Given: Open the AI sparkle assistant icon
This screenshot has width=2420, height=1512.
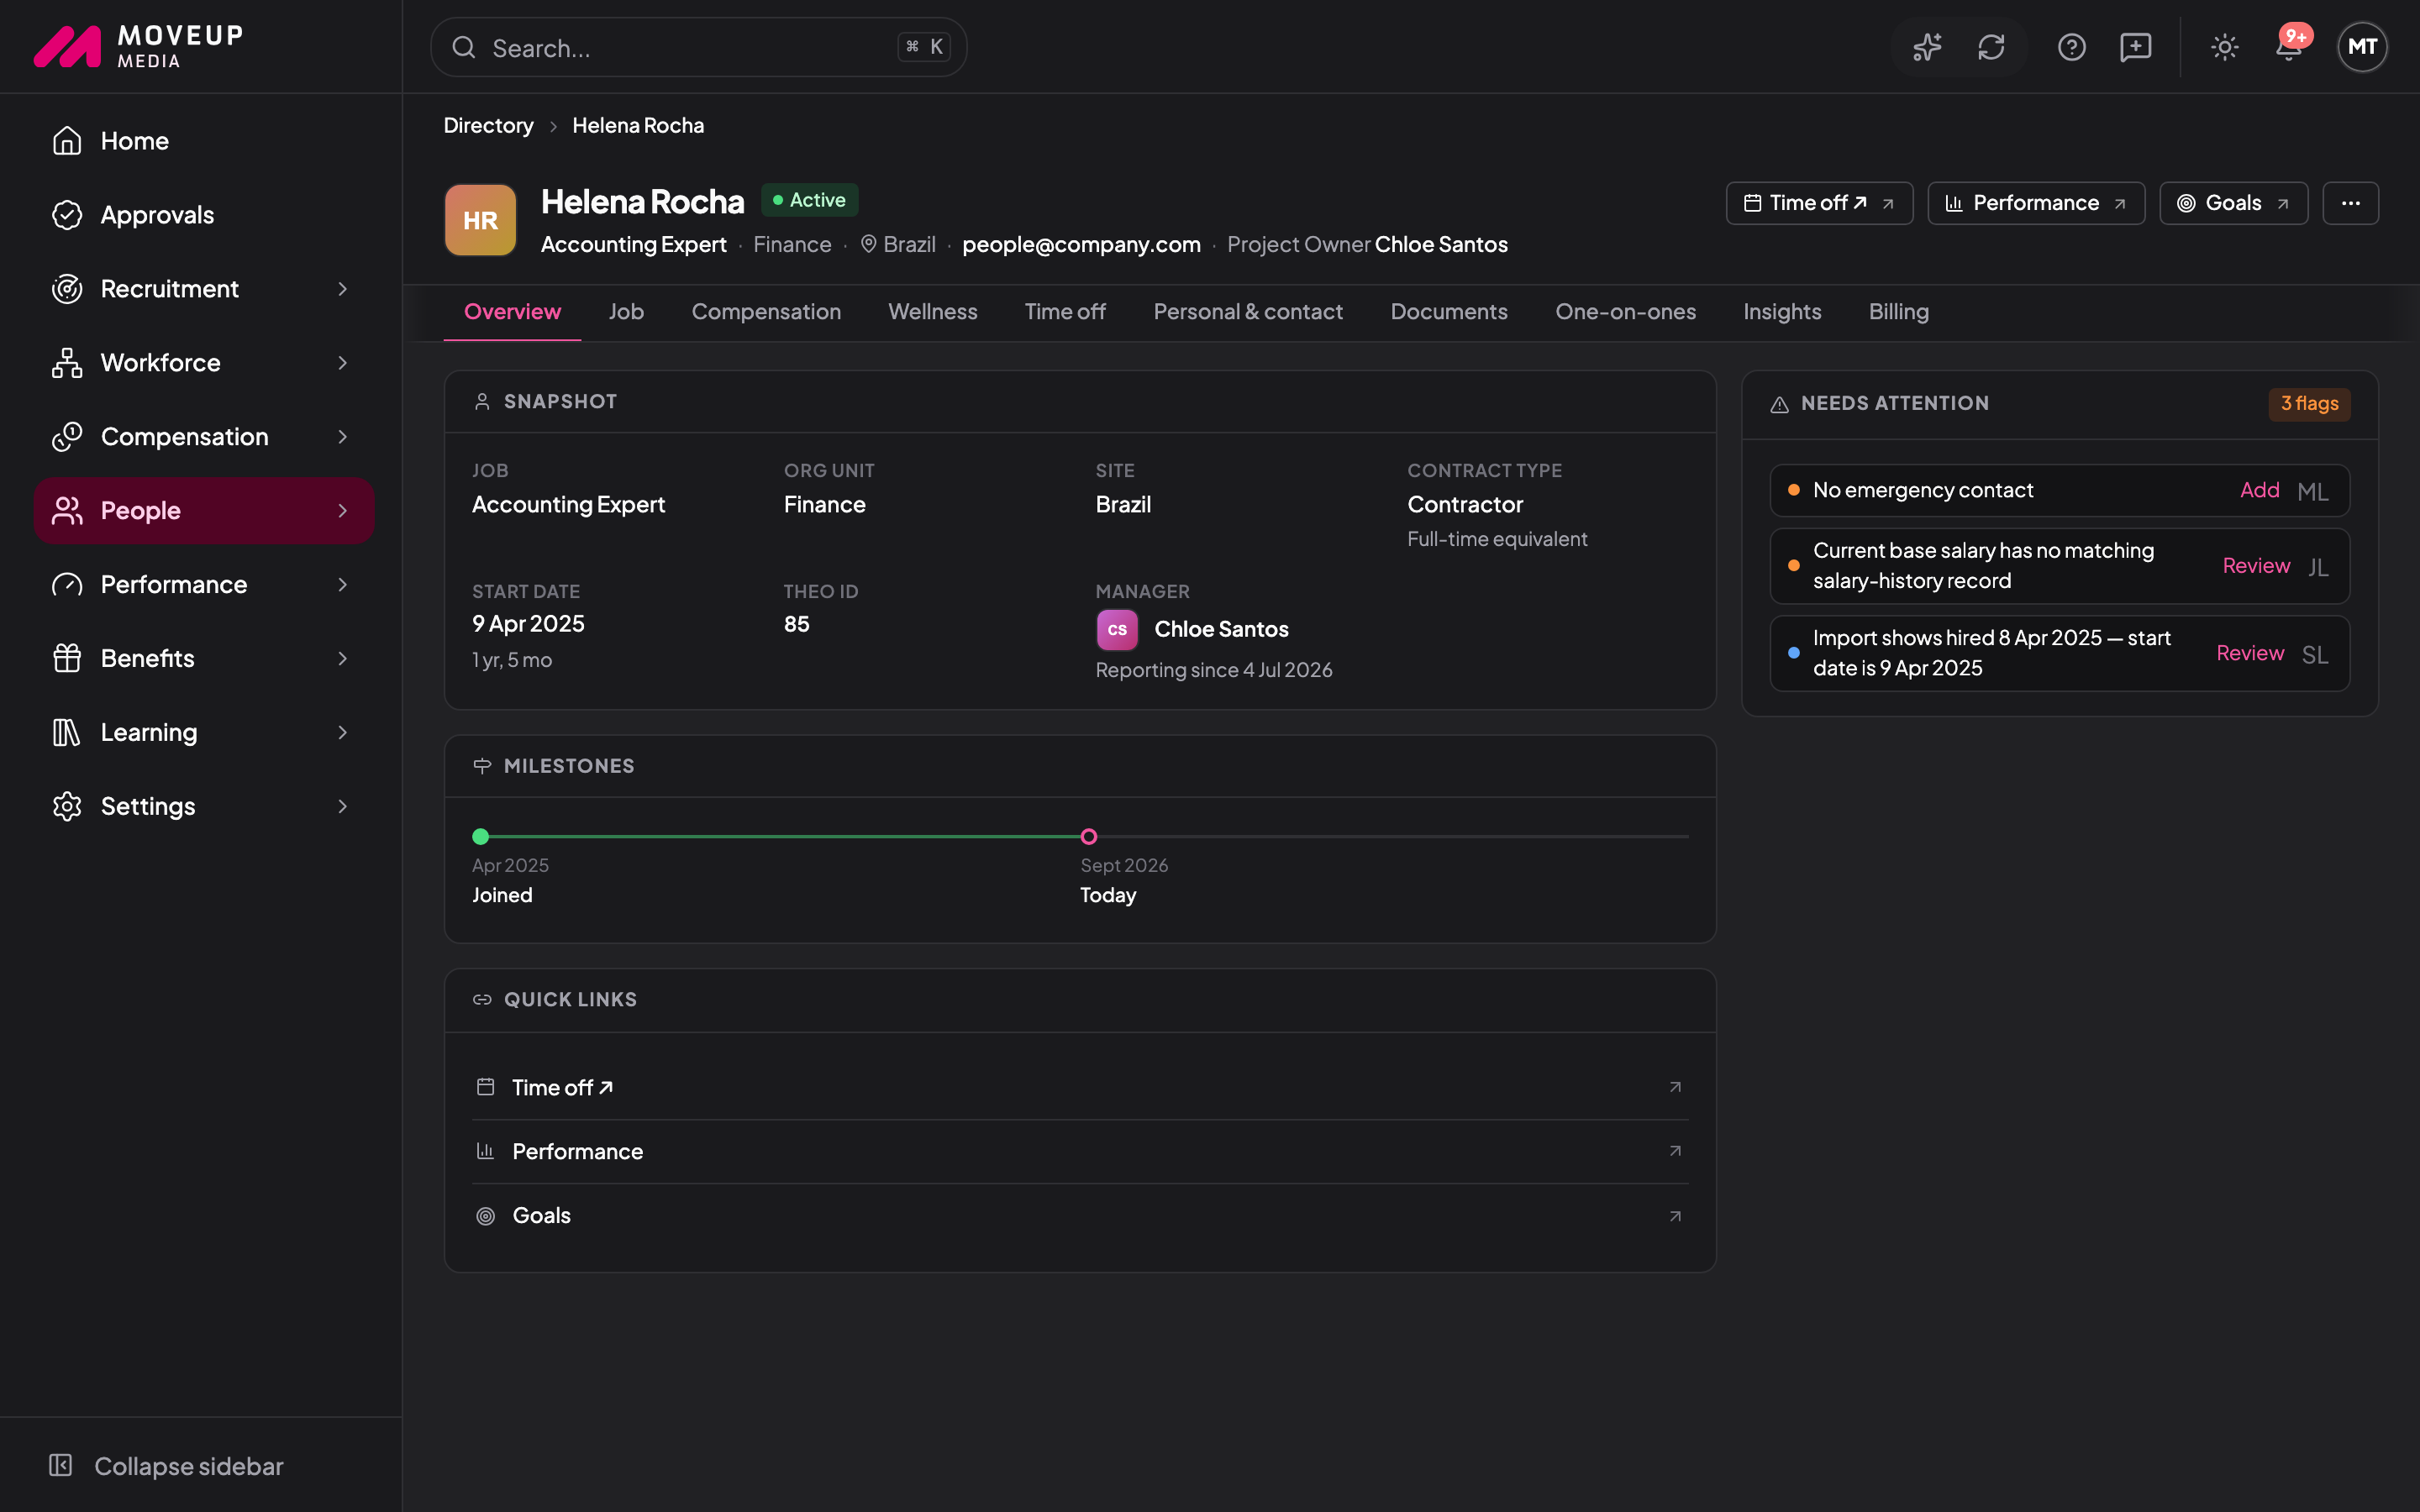Looking at the screenshot, I should coord(1927,47).
